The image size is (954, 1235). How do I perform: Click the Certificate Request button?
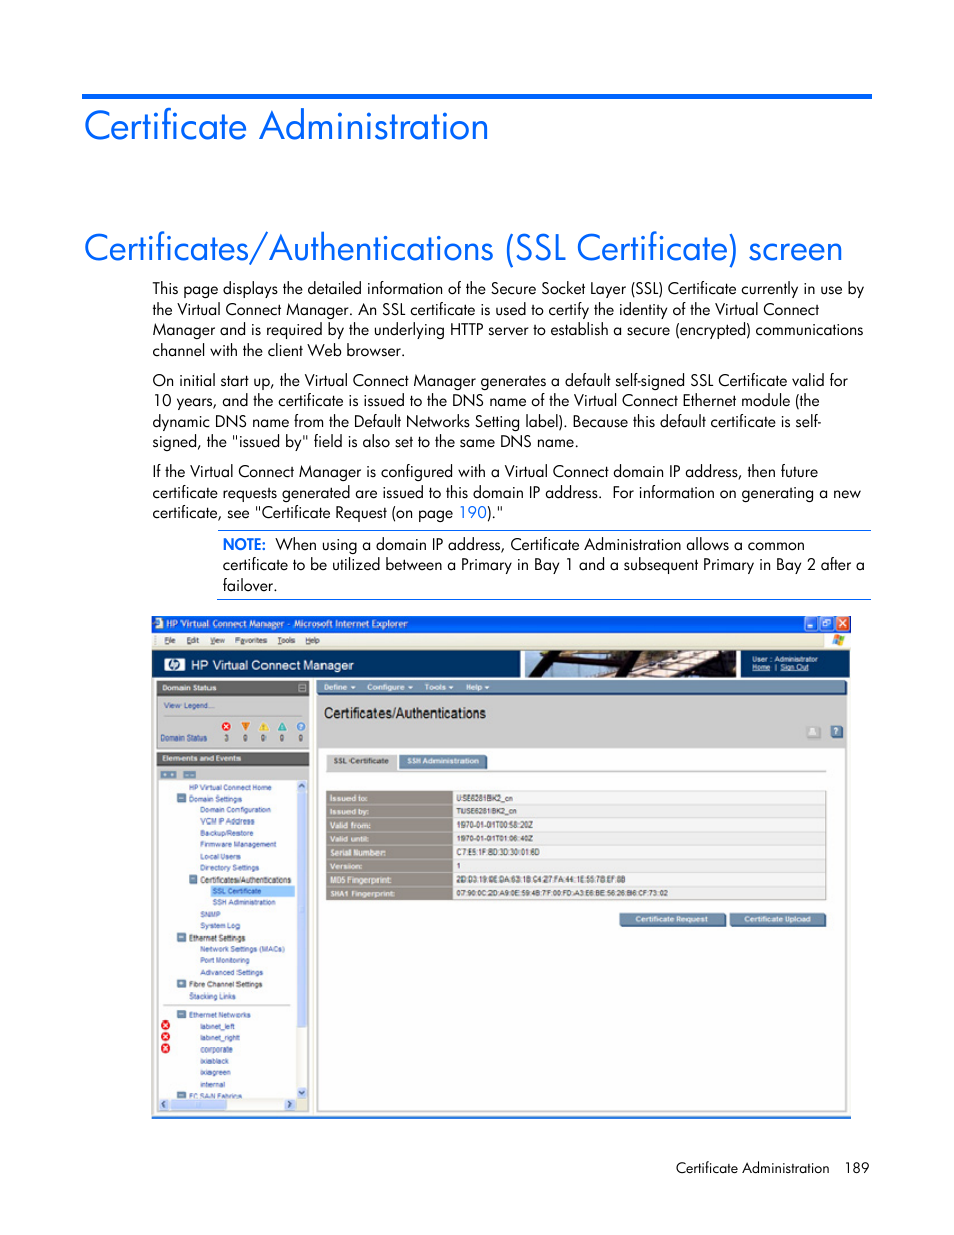tap(672, 919)
